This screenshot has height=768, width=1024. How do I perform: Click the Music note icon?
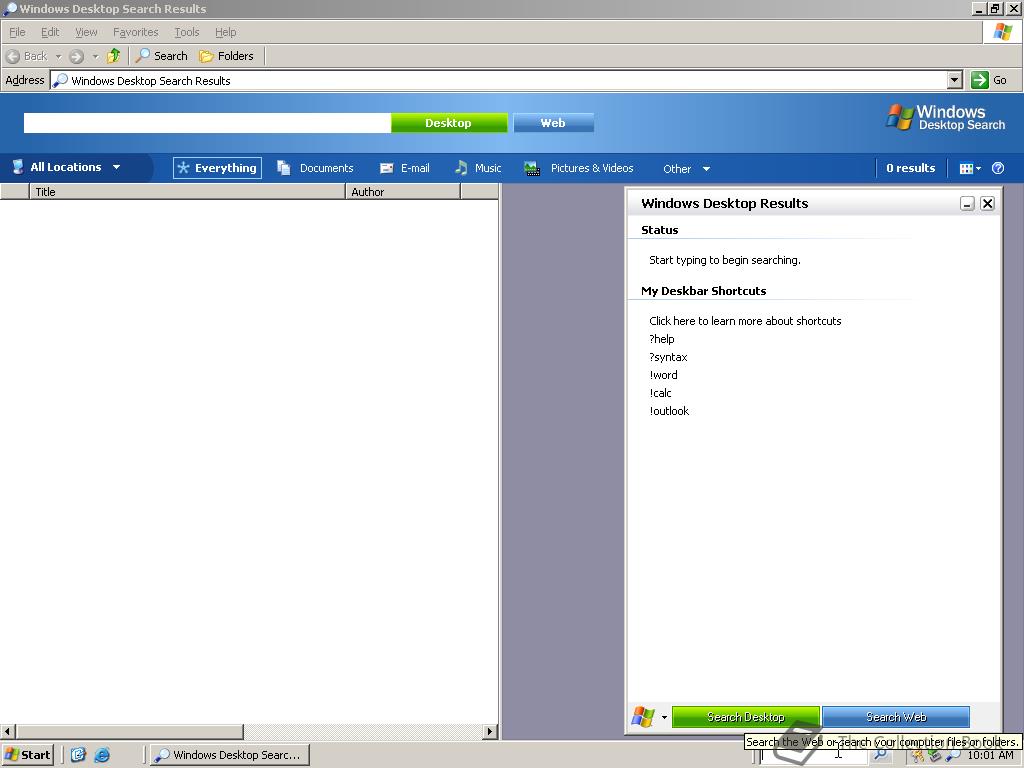(x=461, y=168)
